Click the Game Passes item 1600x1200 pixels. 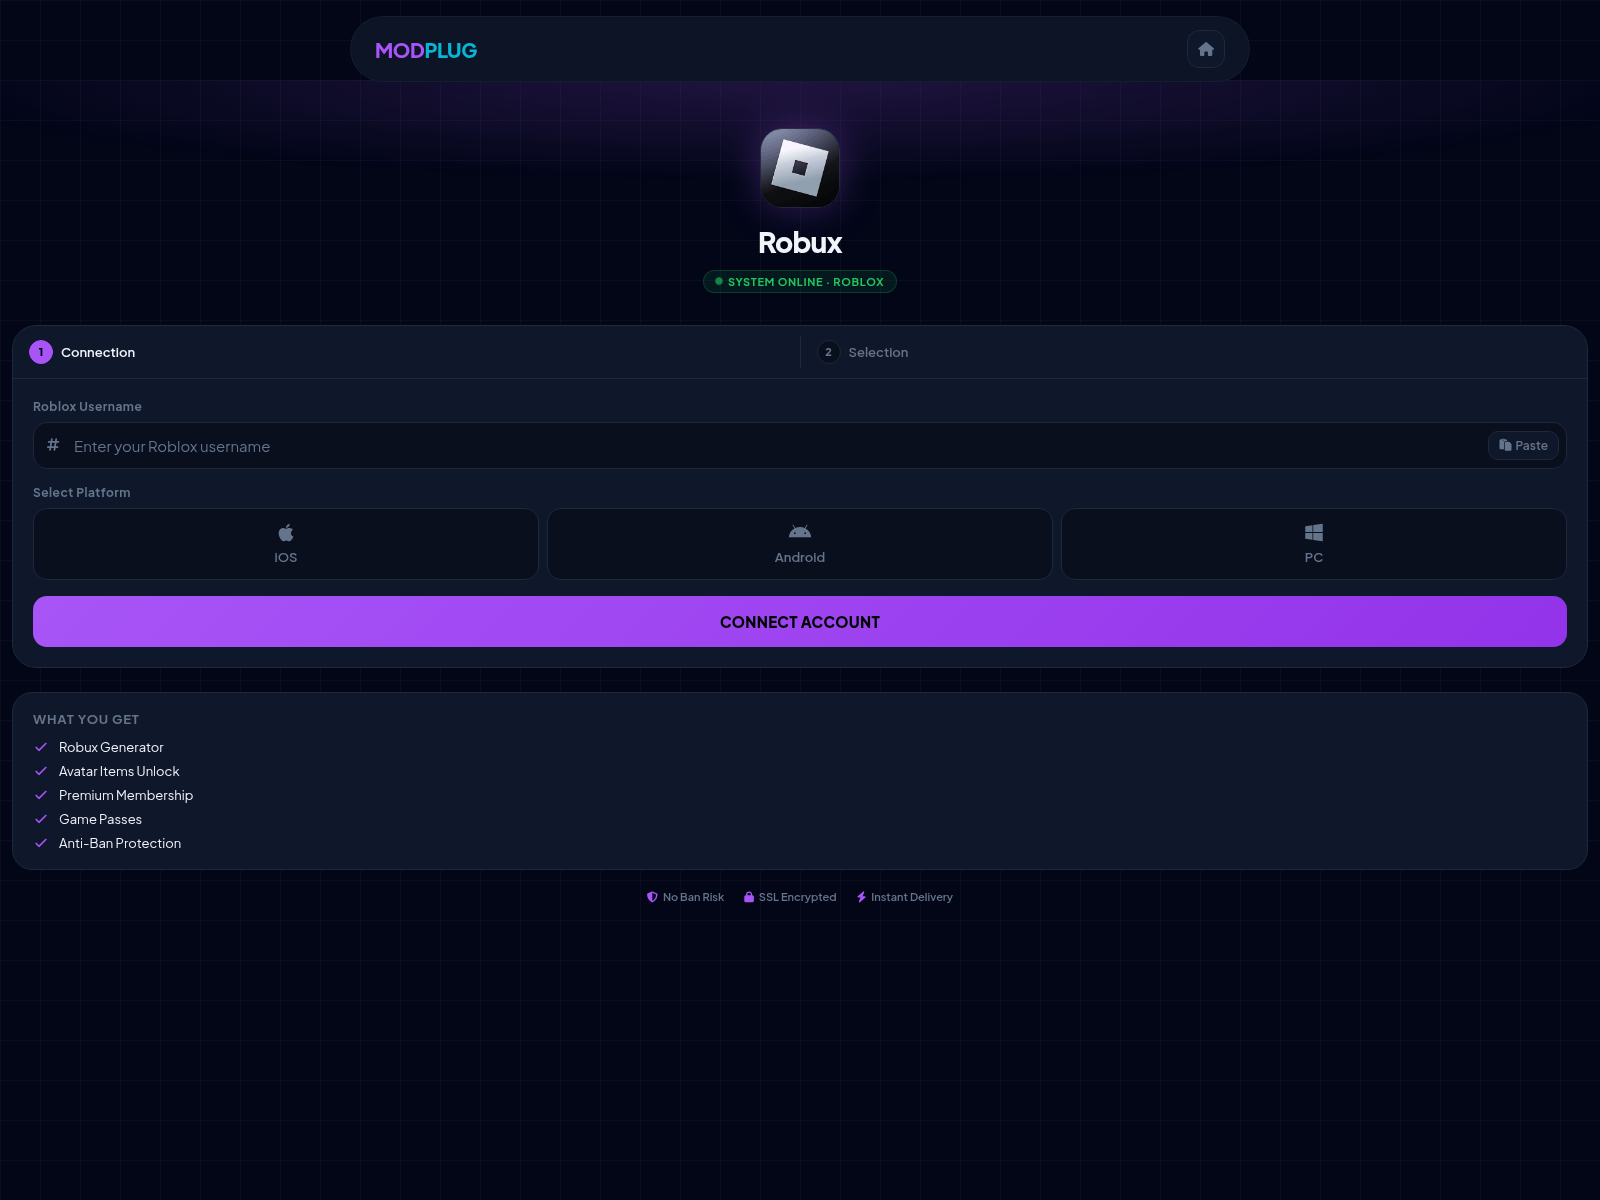[100, 819]
